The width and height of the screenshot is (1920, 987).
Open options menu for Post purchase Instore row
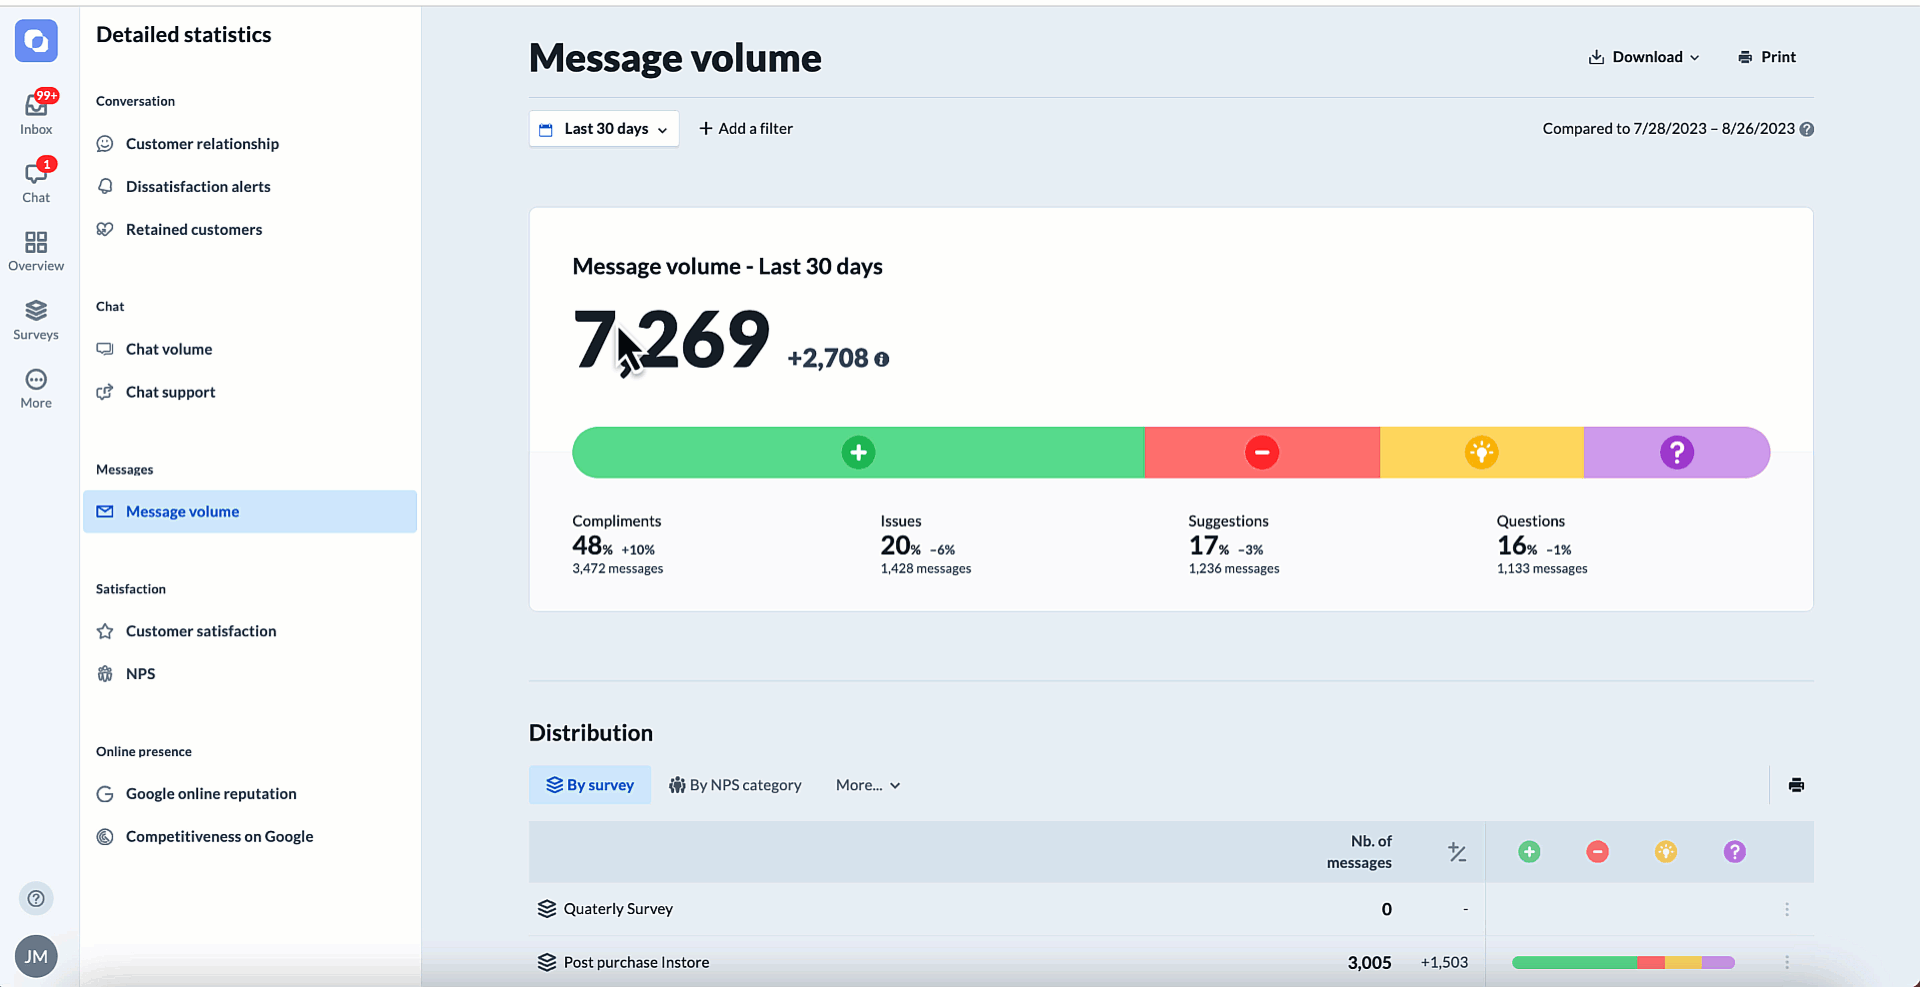point(1787,962)
